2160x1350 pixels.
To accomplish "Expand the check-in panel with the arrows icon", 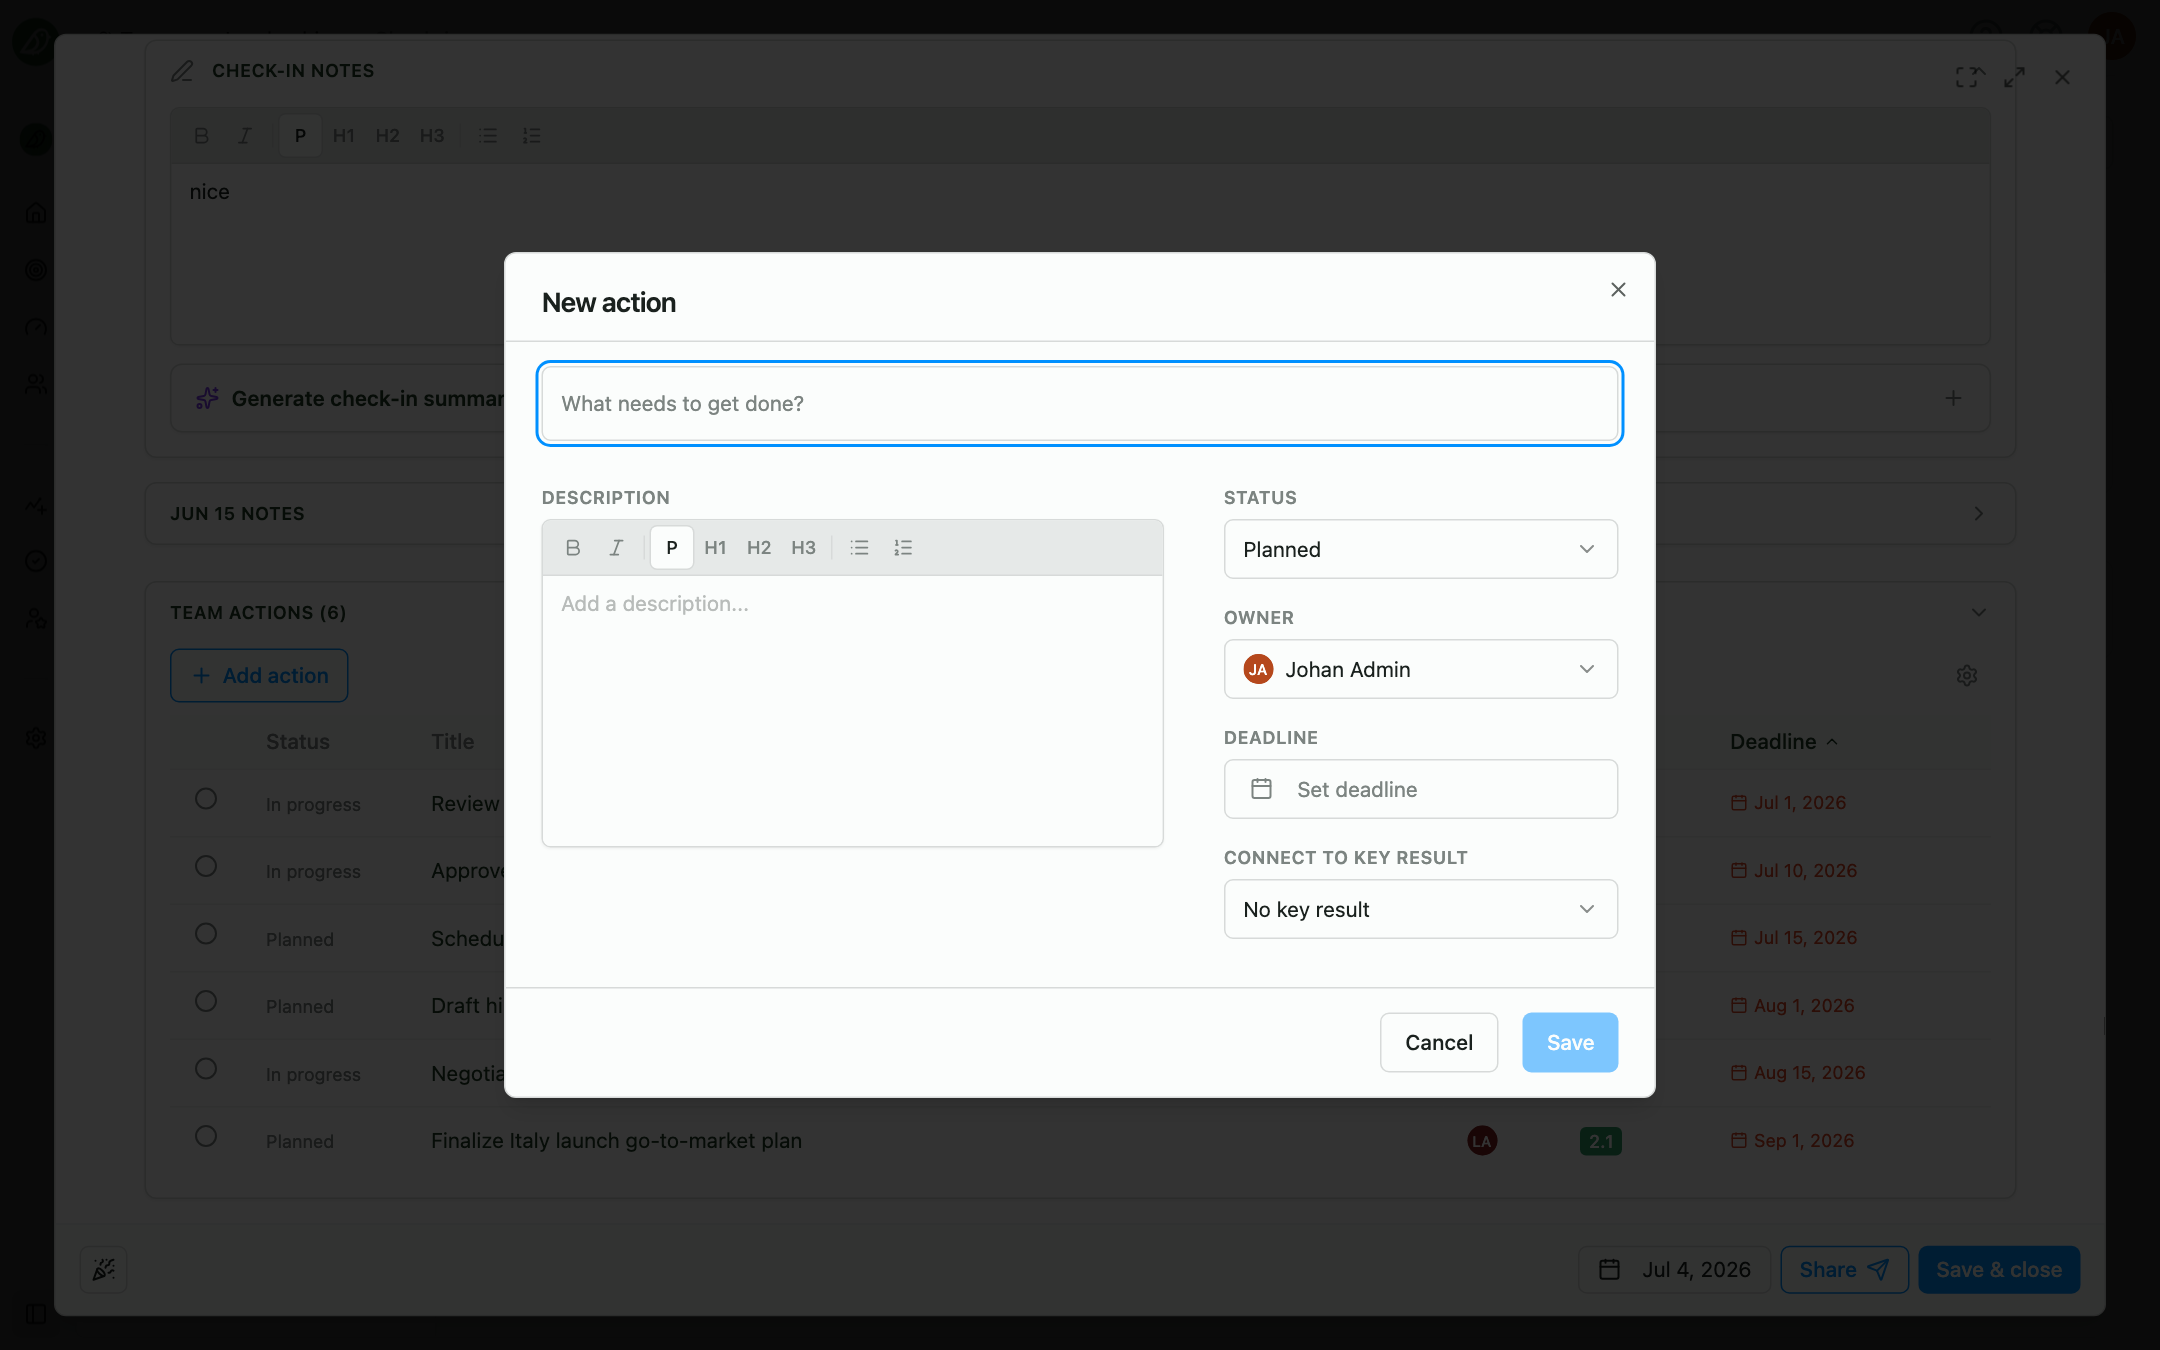I will click(2014, 77).
